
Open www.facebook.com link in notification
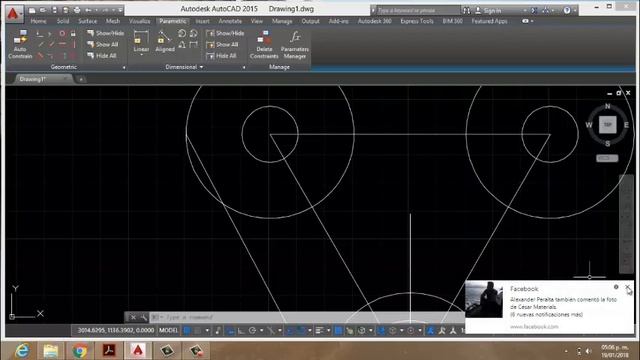coord(534,327)
